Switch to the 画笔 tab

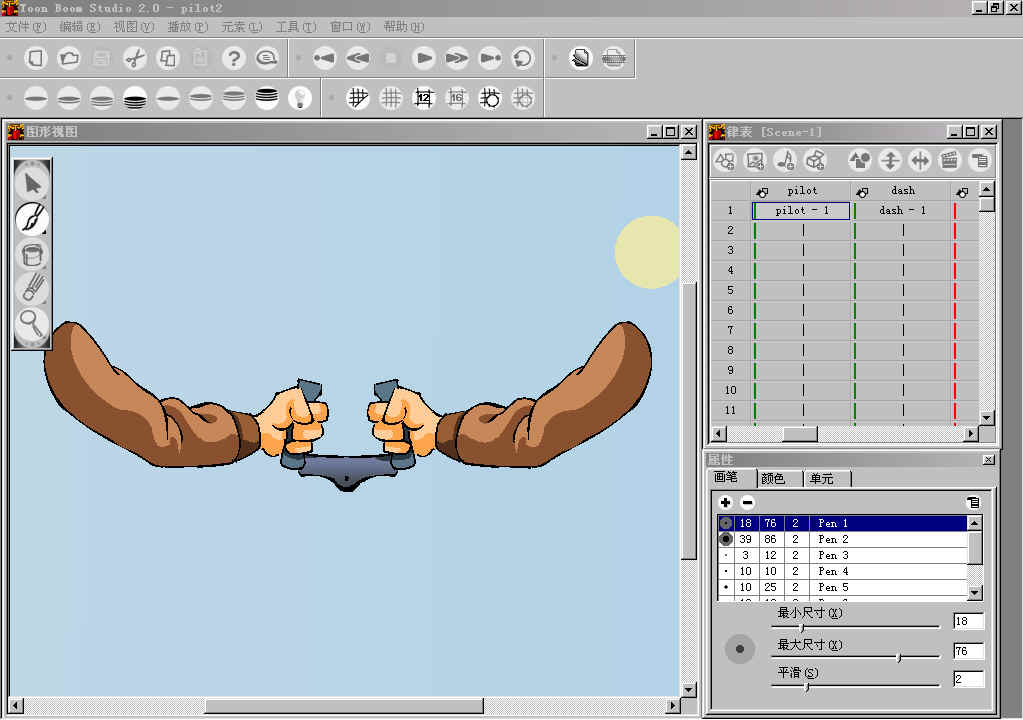[x=731, y=477]
